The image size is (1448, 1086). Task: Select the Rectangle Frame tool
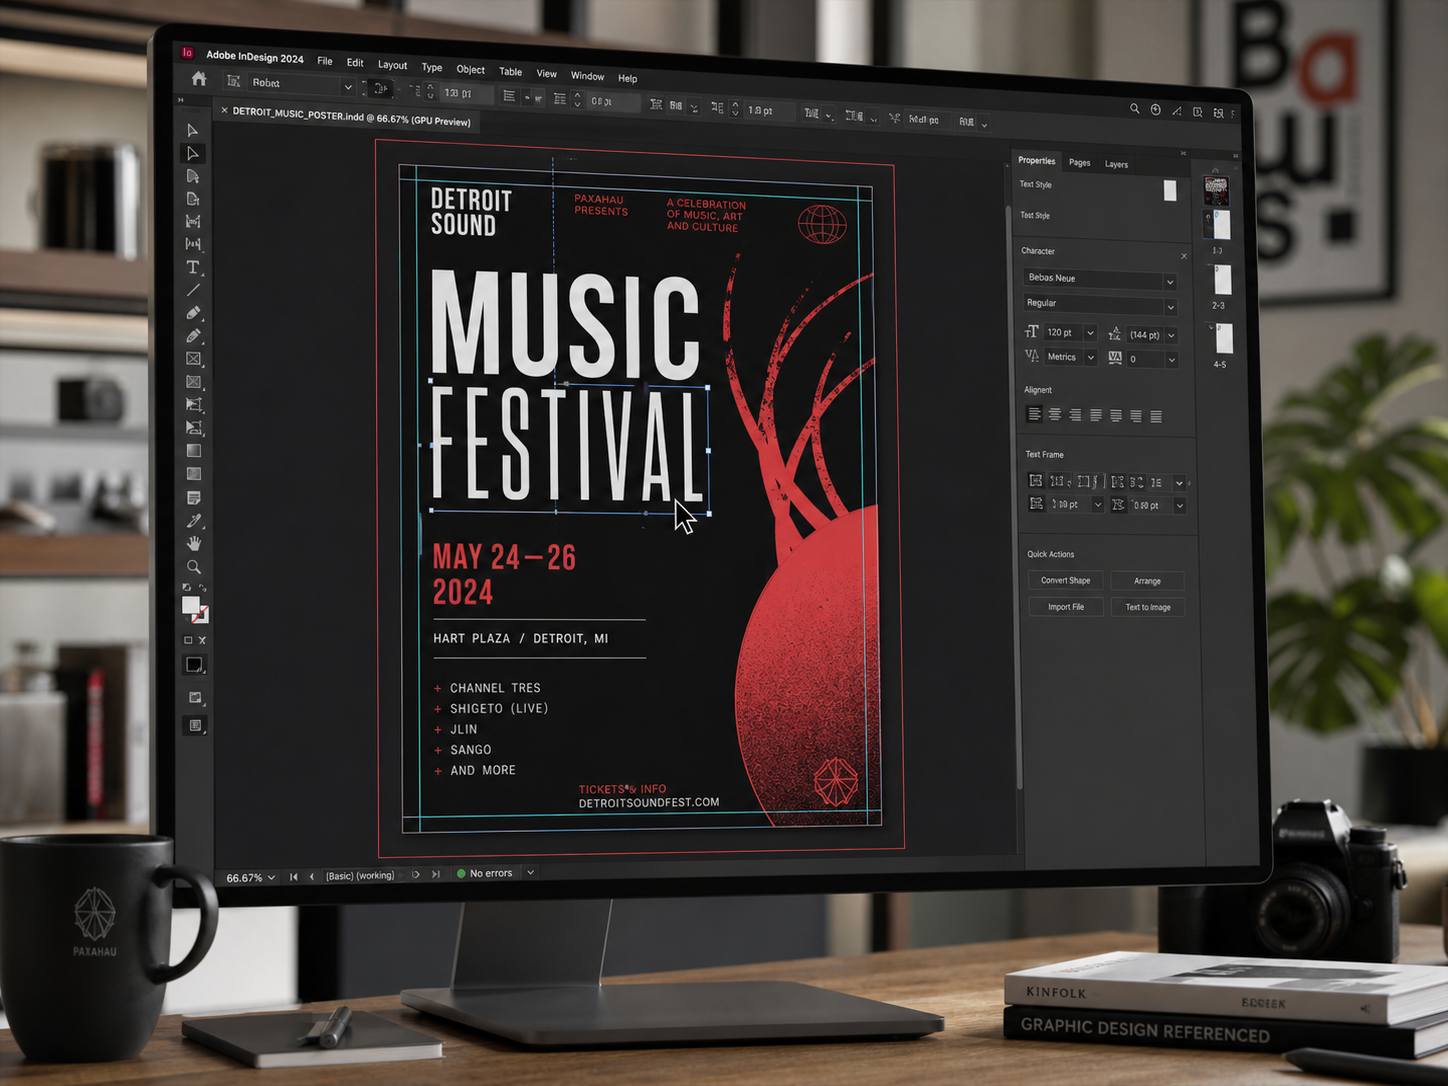tap(193, 359)
